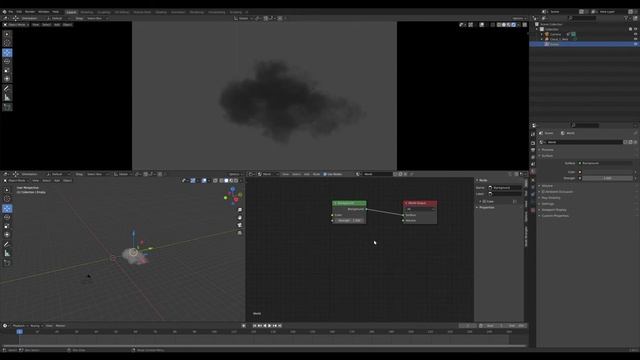Select the Select Box tool in the top viewport
Image resolution: width=640 pixels, height=360 pixels.
7,34
